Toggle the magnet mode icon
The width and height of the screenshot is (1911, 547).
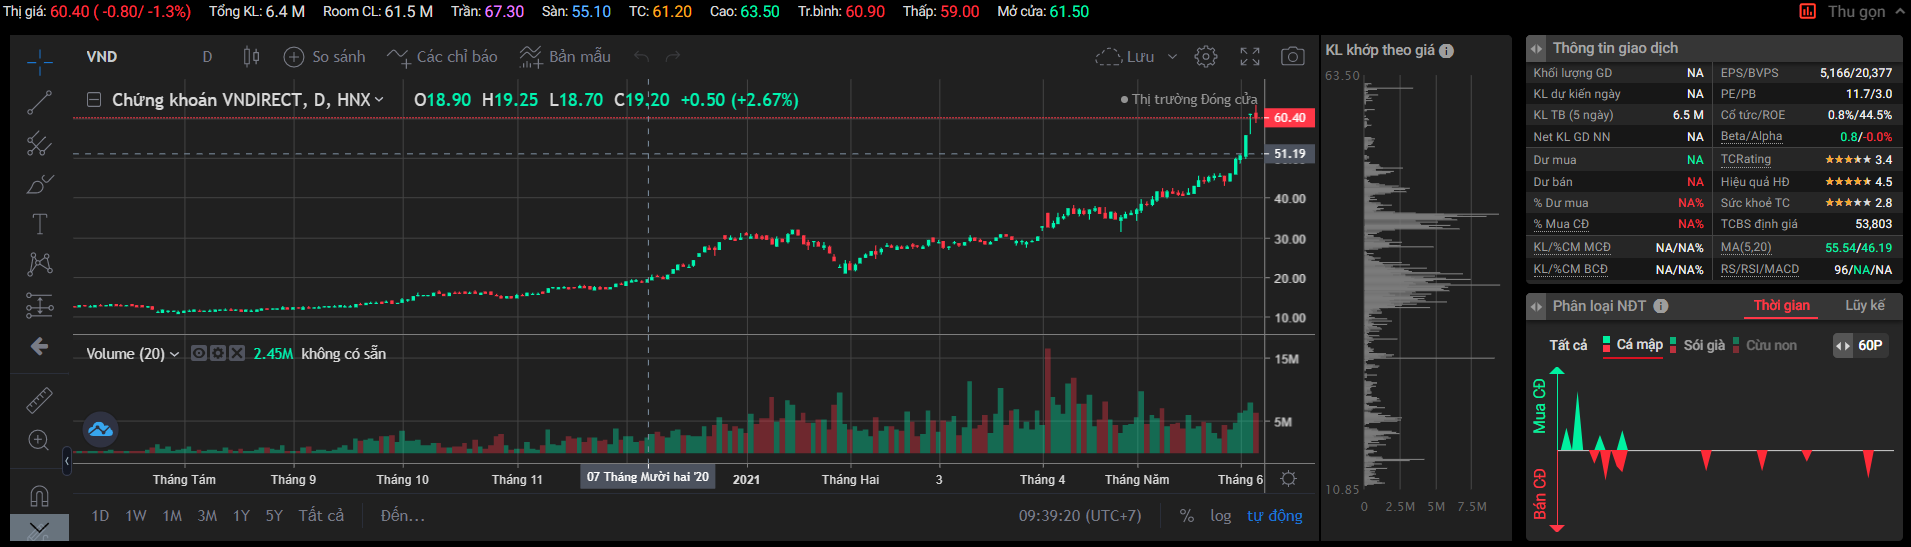click(x=39, y=495)
